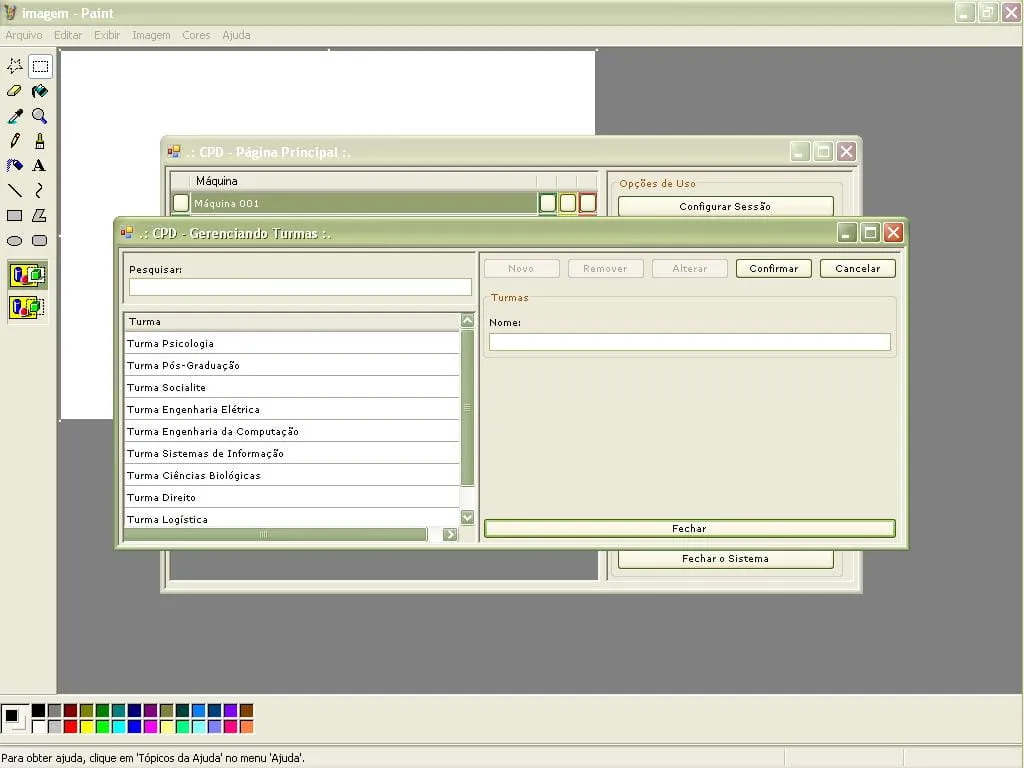Select the Free-Form Select tool
The height and width of the screenshot is (768, 1024).
click(x=15, y=66)
